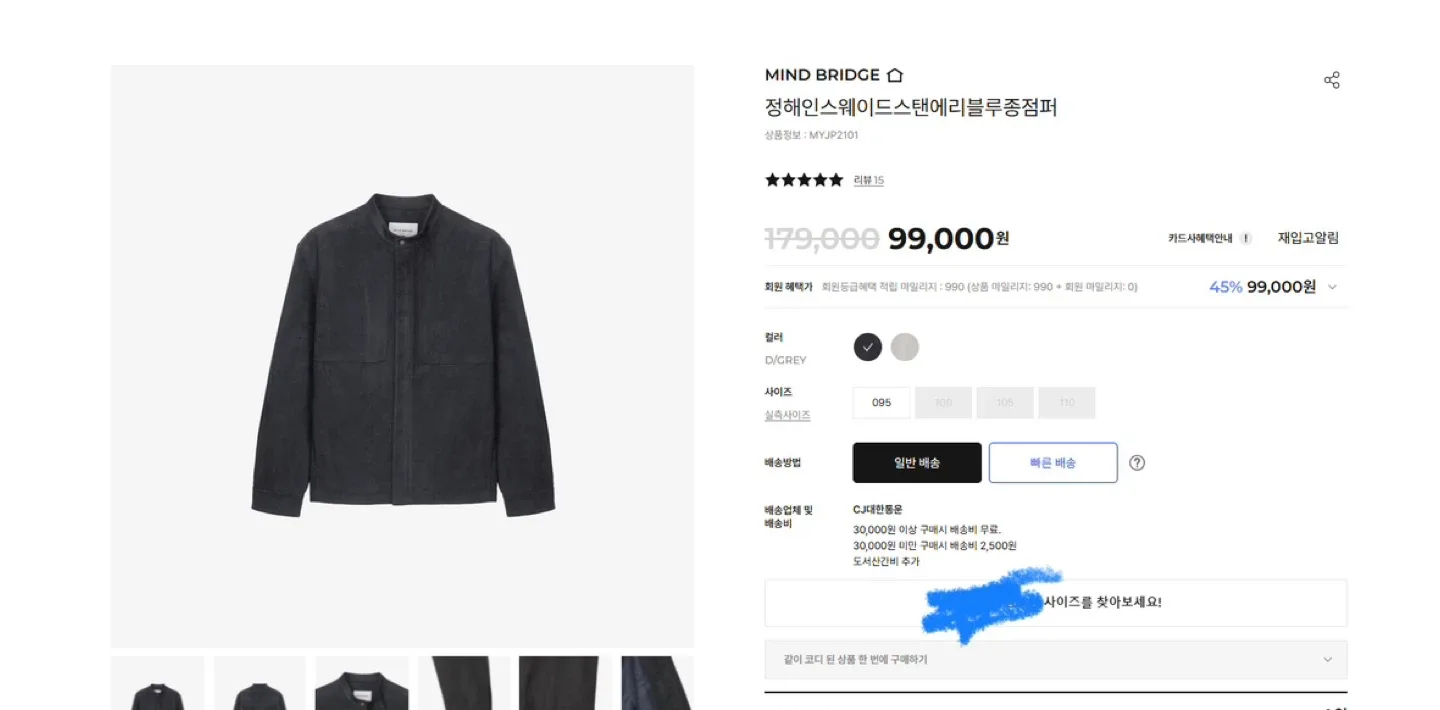Open the delivery method help icon
The width and height of the screenshot is (1440, 710).
pos(1137,463)
